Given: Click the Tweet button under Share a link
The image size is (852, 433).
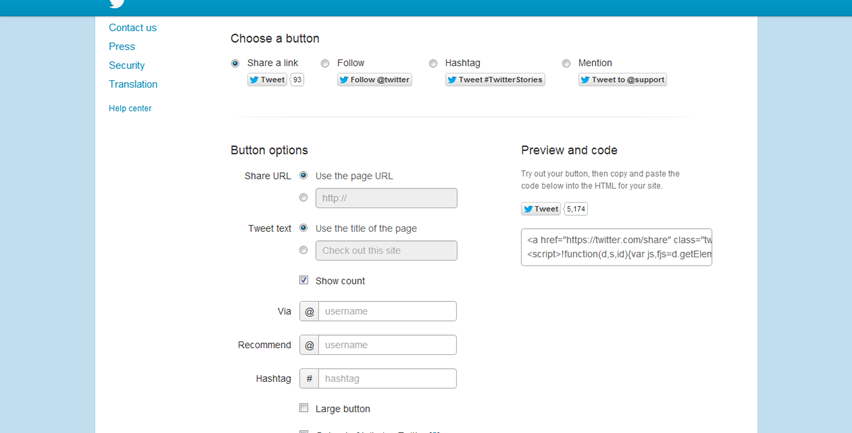Looking at the screenshot, I should [x=267, y=80].
